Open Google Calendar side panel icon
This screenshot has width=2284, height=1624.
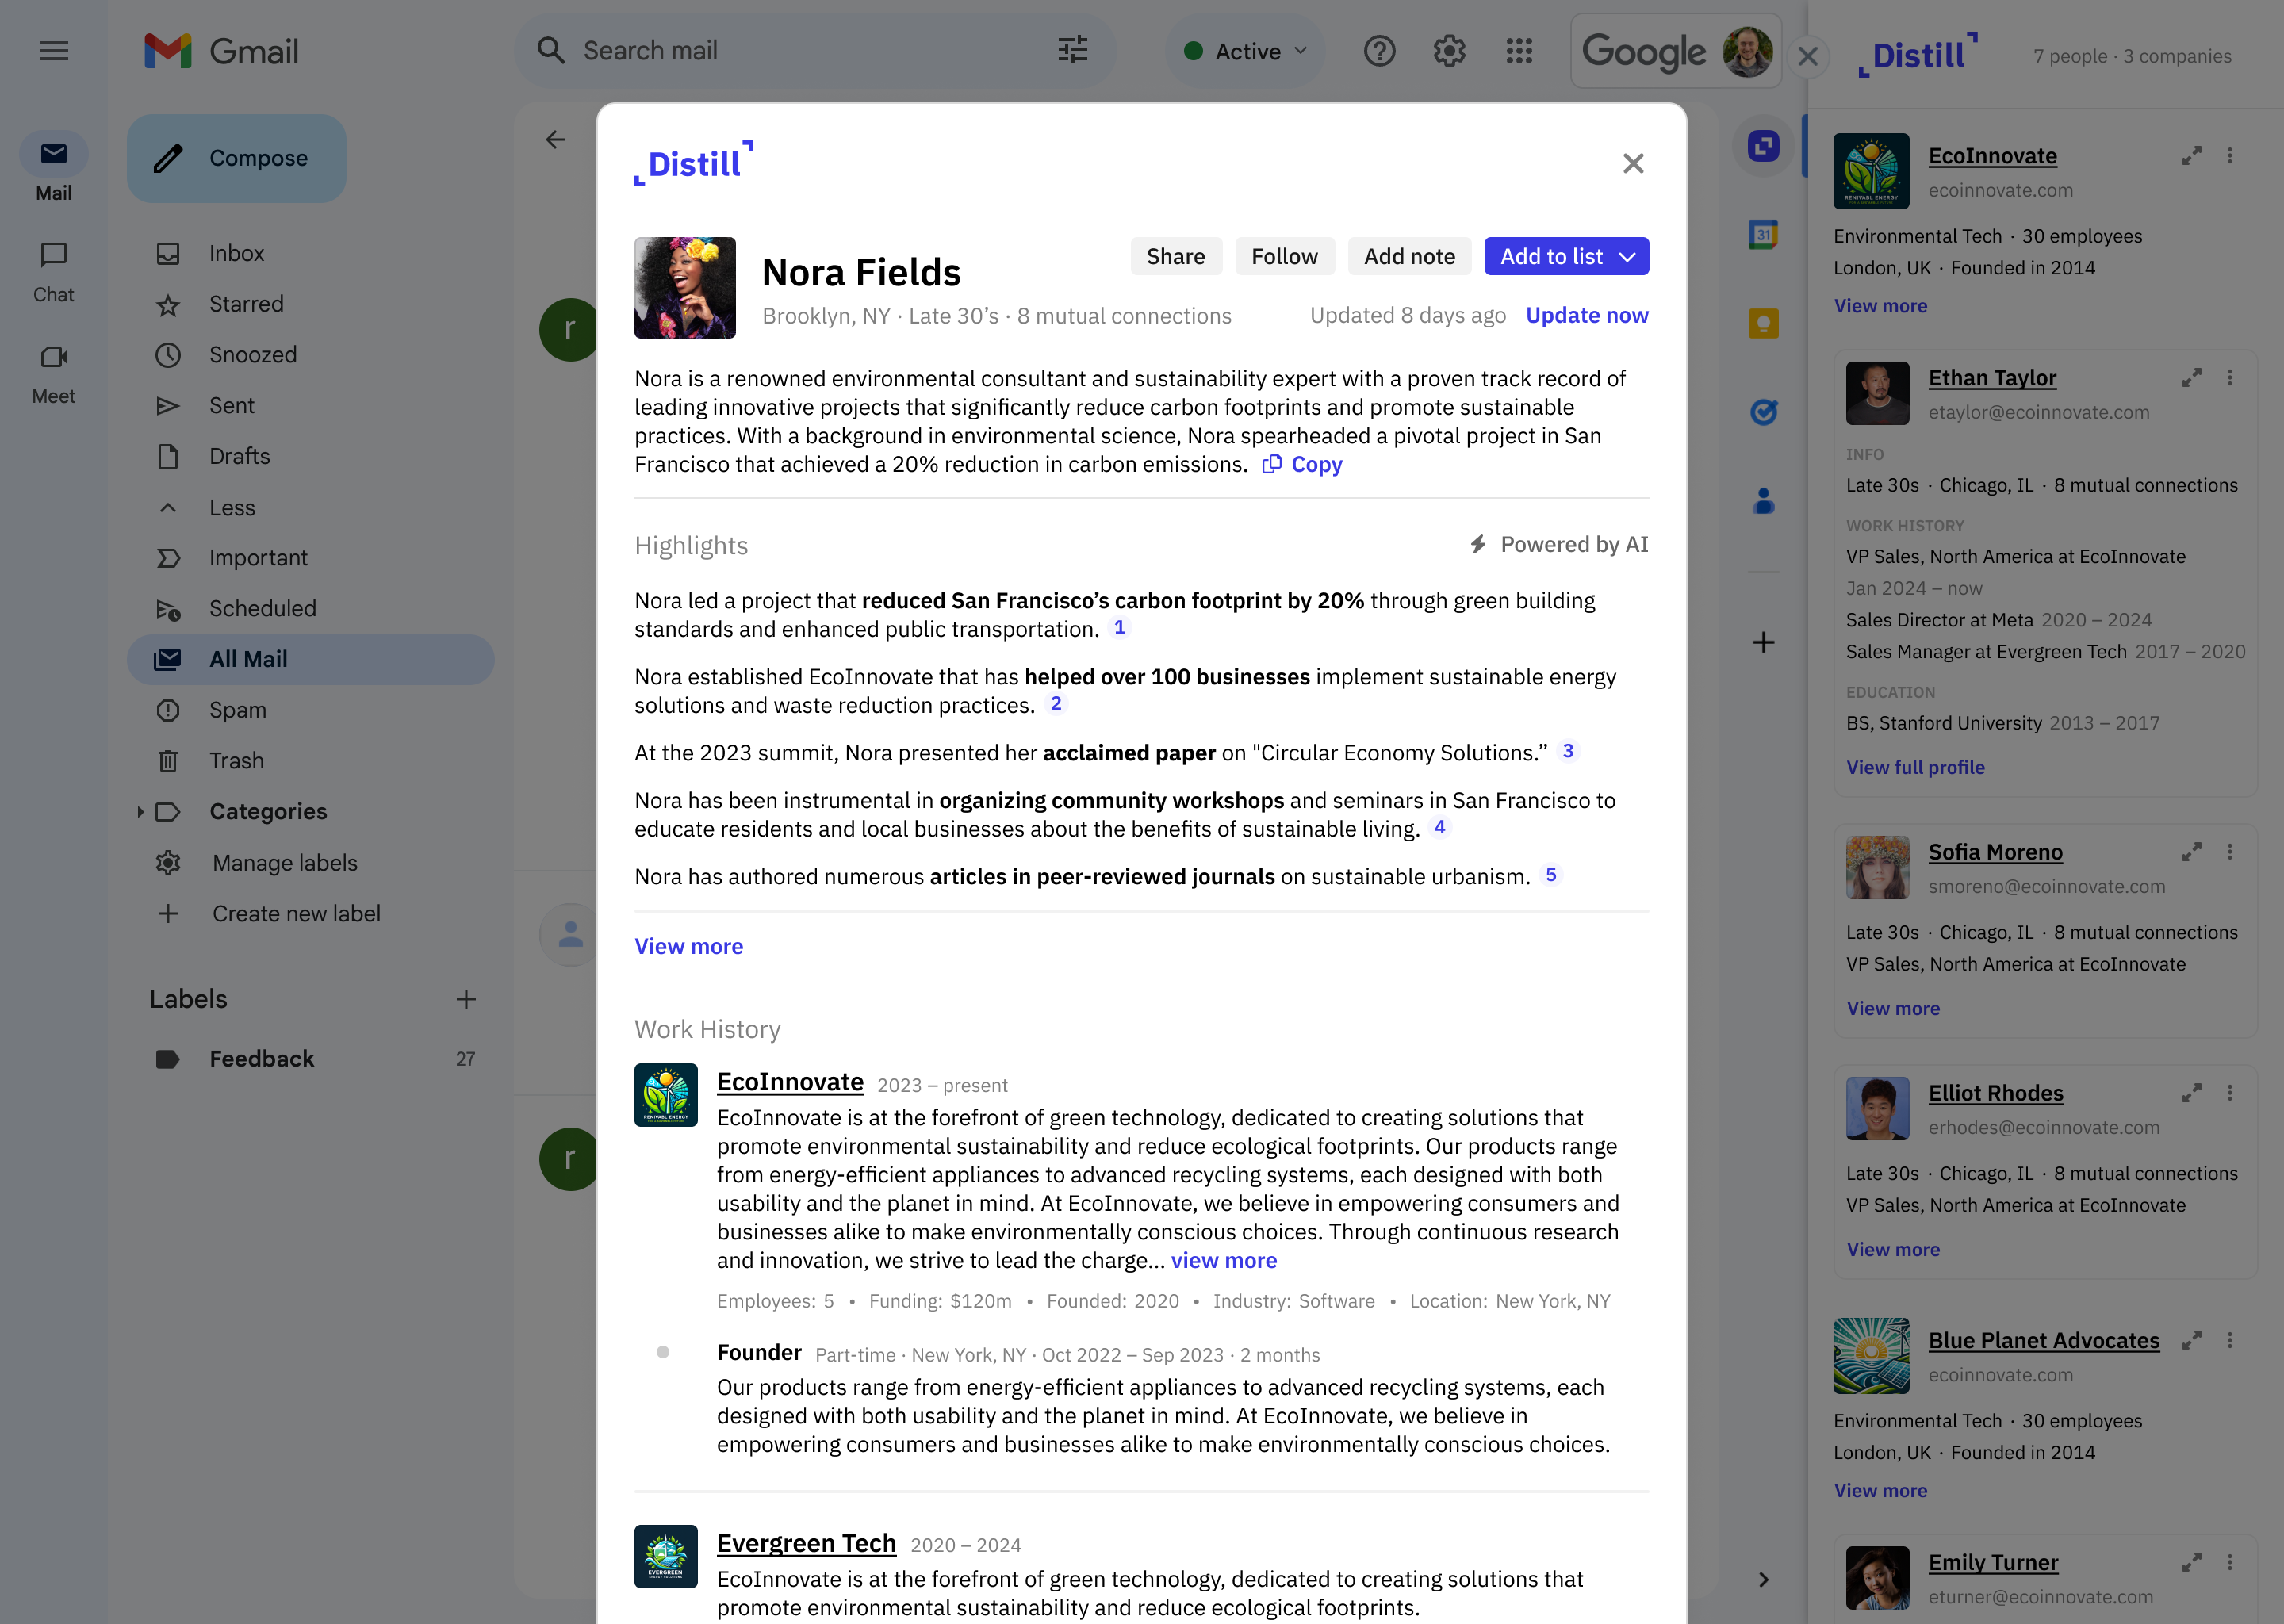(x=1763, y=235)
